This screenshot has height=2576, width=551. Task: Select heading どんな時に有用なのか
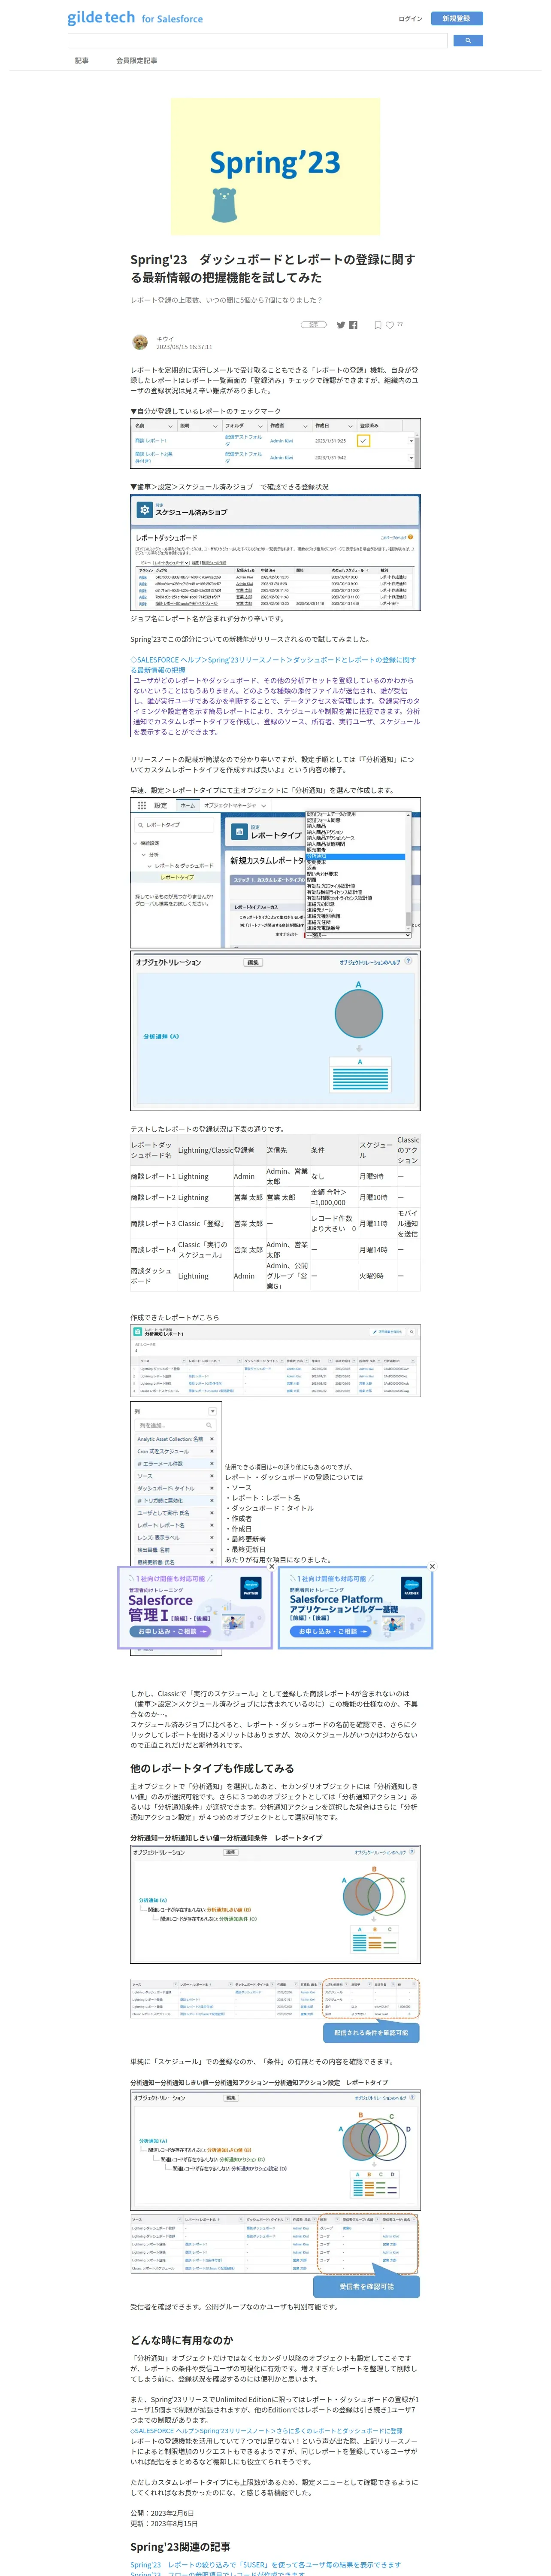point(181,2339)
